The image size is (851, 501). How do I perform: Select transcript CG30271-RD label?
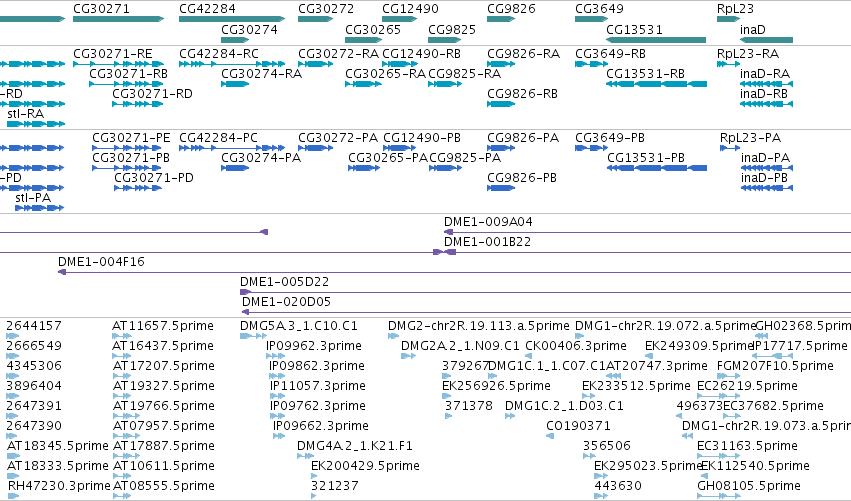[153, 94]
